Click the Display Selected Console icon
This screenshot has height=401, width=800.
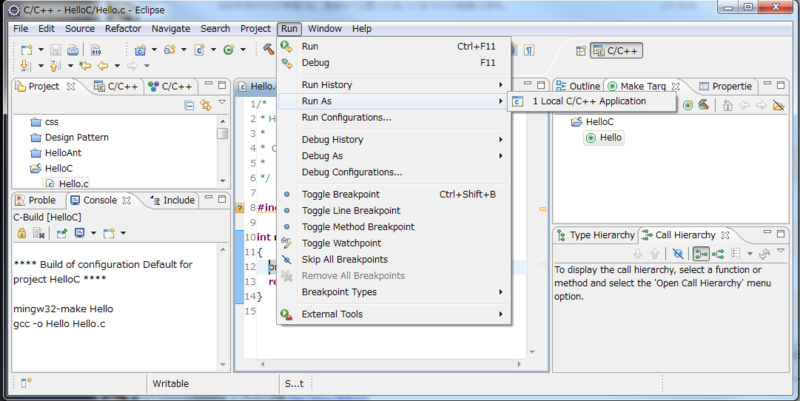[79, 233]
